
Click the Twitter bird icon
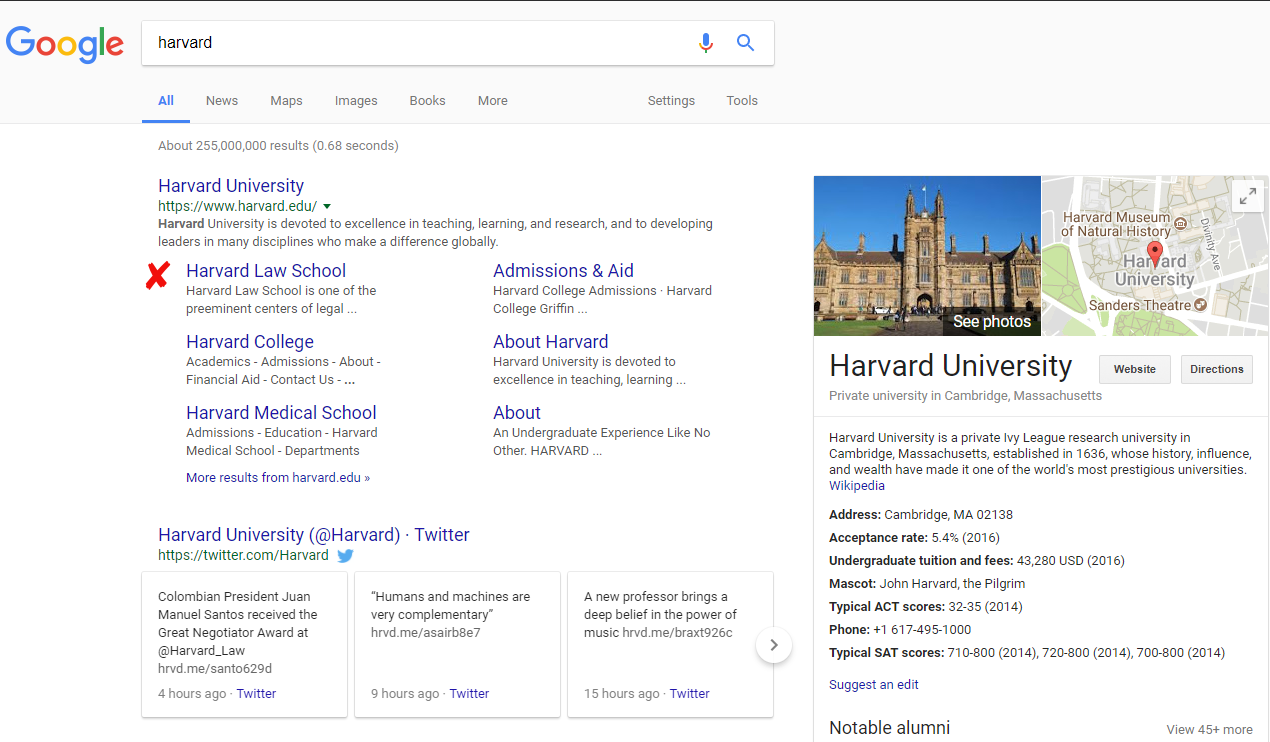[345, 555]
